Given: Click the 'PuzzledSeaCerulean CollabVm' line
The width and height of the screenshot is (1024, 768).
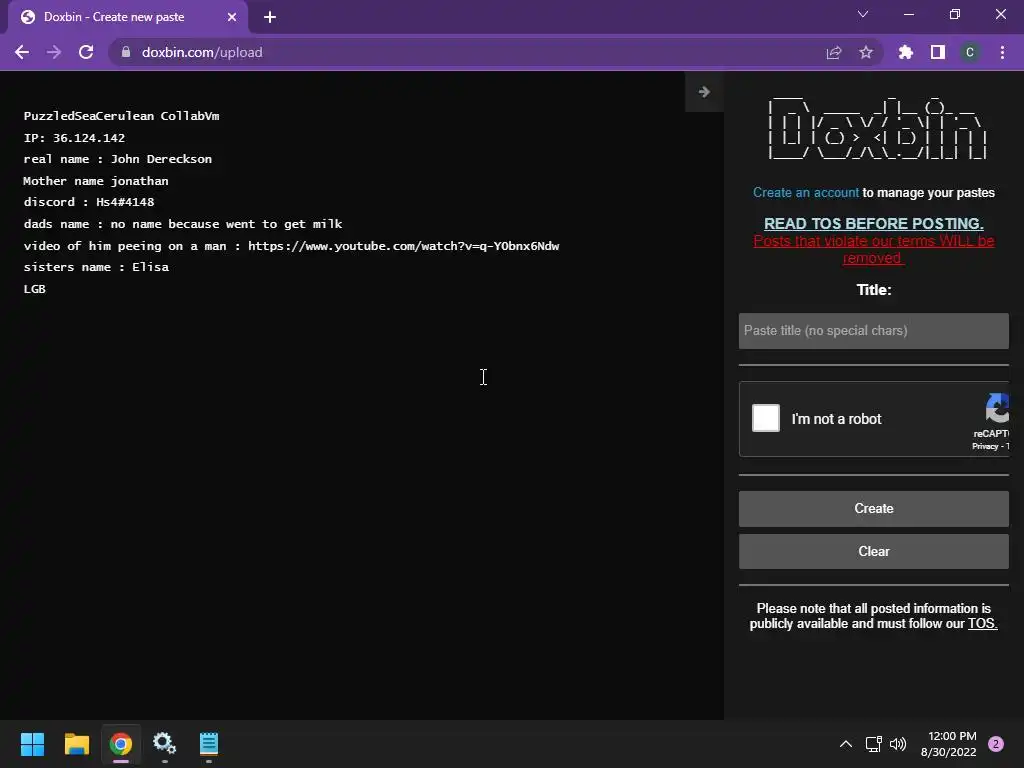Looking at the screenshot, I should coord(121,116).
